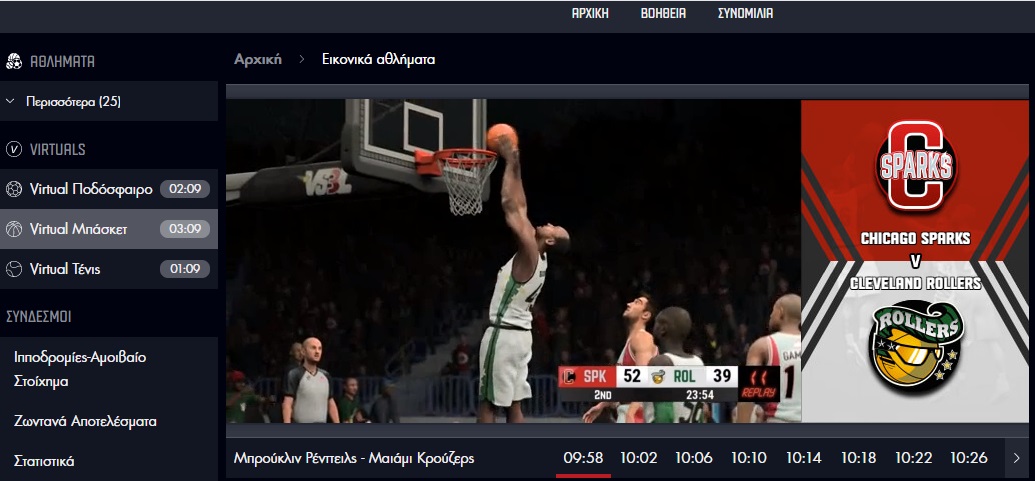
Task: Open Ζωντανά Αποτελέσματα live results link
Action: pyautogui.click(x=85, y=421)
